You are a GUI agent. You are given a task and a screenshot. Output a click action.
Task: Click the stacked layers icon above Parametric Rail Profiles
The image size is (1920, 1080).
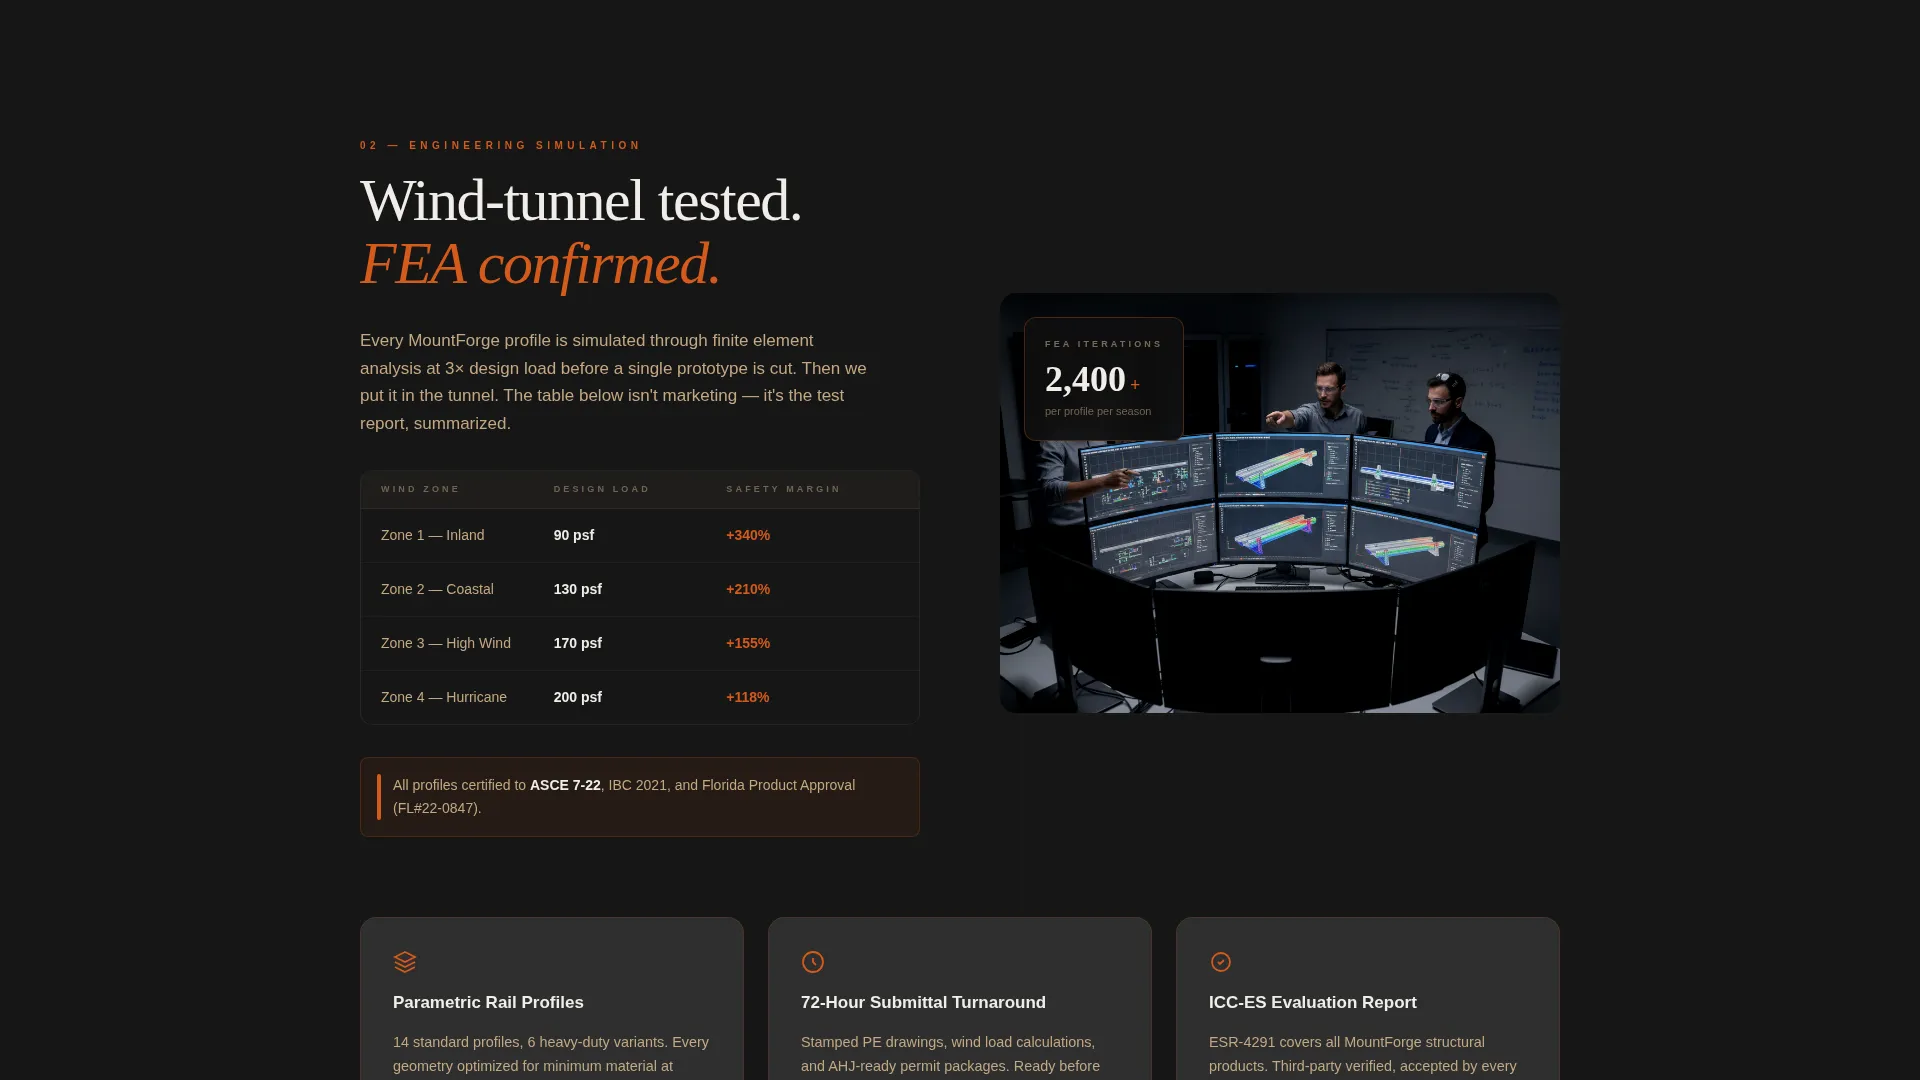click(405, 962)
